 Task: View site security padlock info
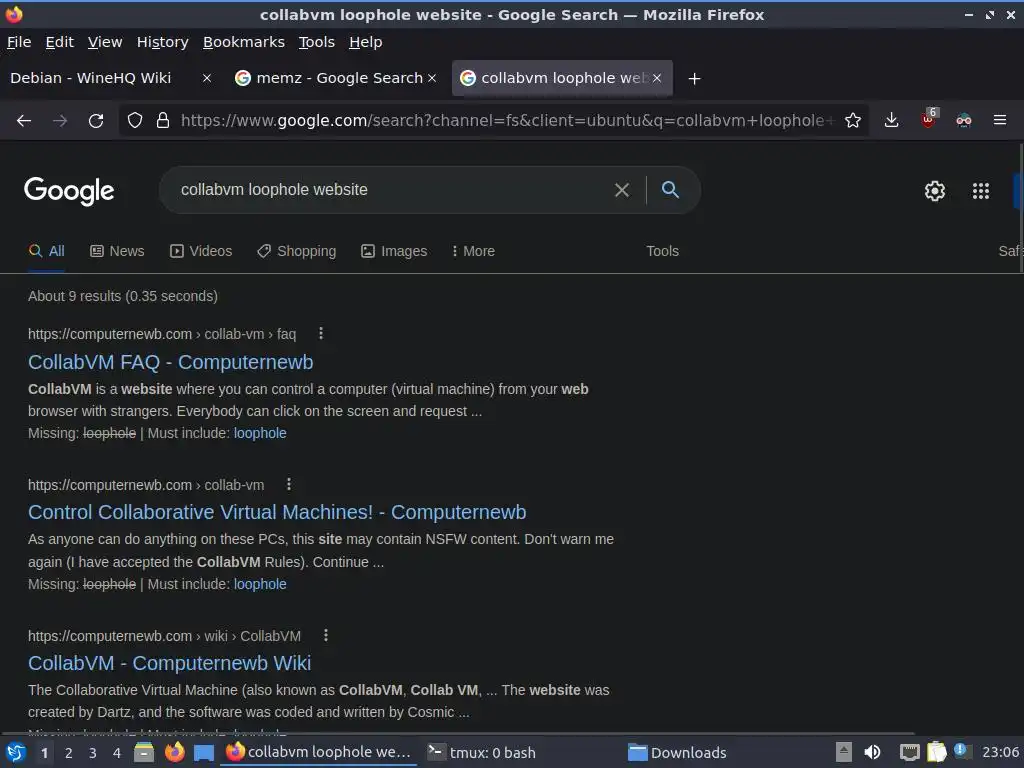163,120
